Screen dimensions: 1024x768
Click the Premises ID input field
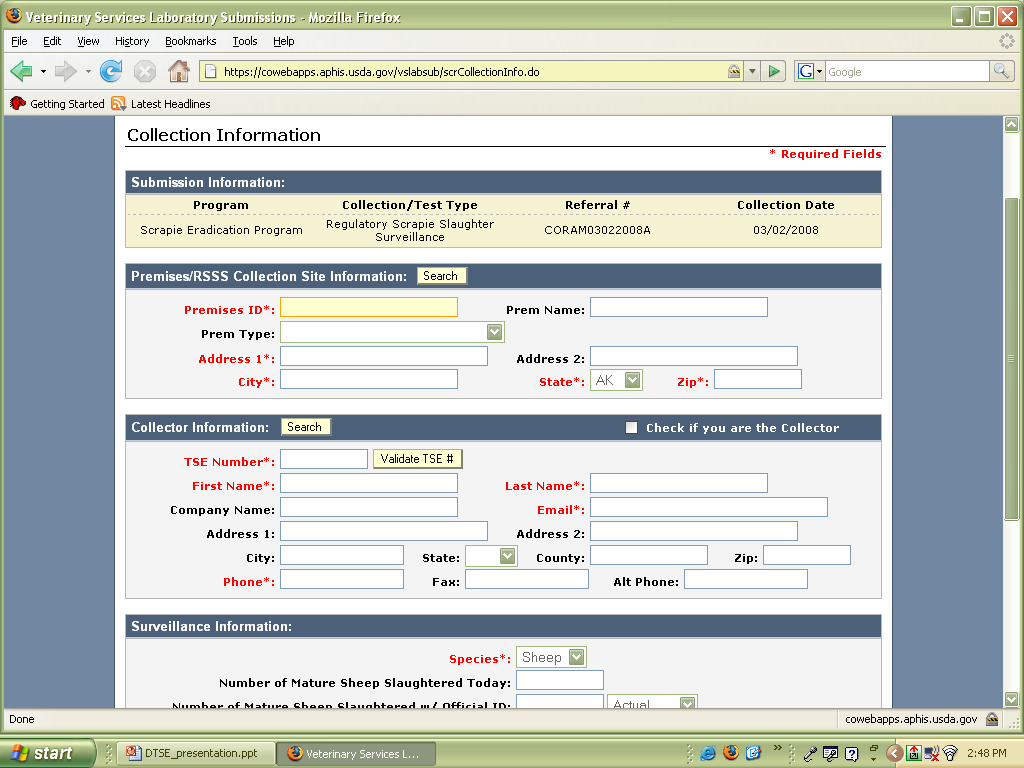pyautogui.click(x=368, y=308)
